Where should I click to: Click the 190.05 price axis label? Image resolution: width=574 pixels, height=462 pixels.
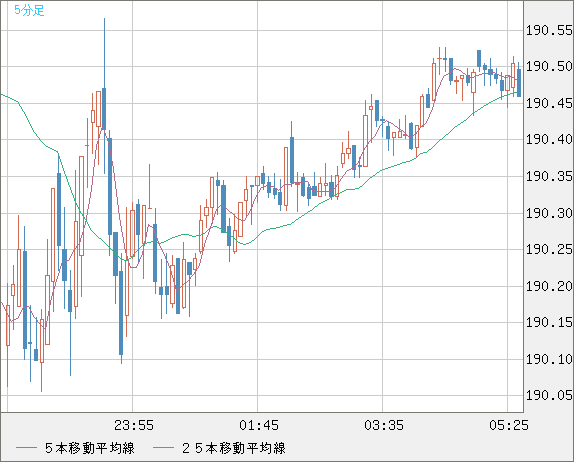(x=549, y=395)
